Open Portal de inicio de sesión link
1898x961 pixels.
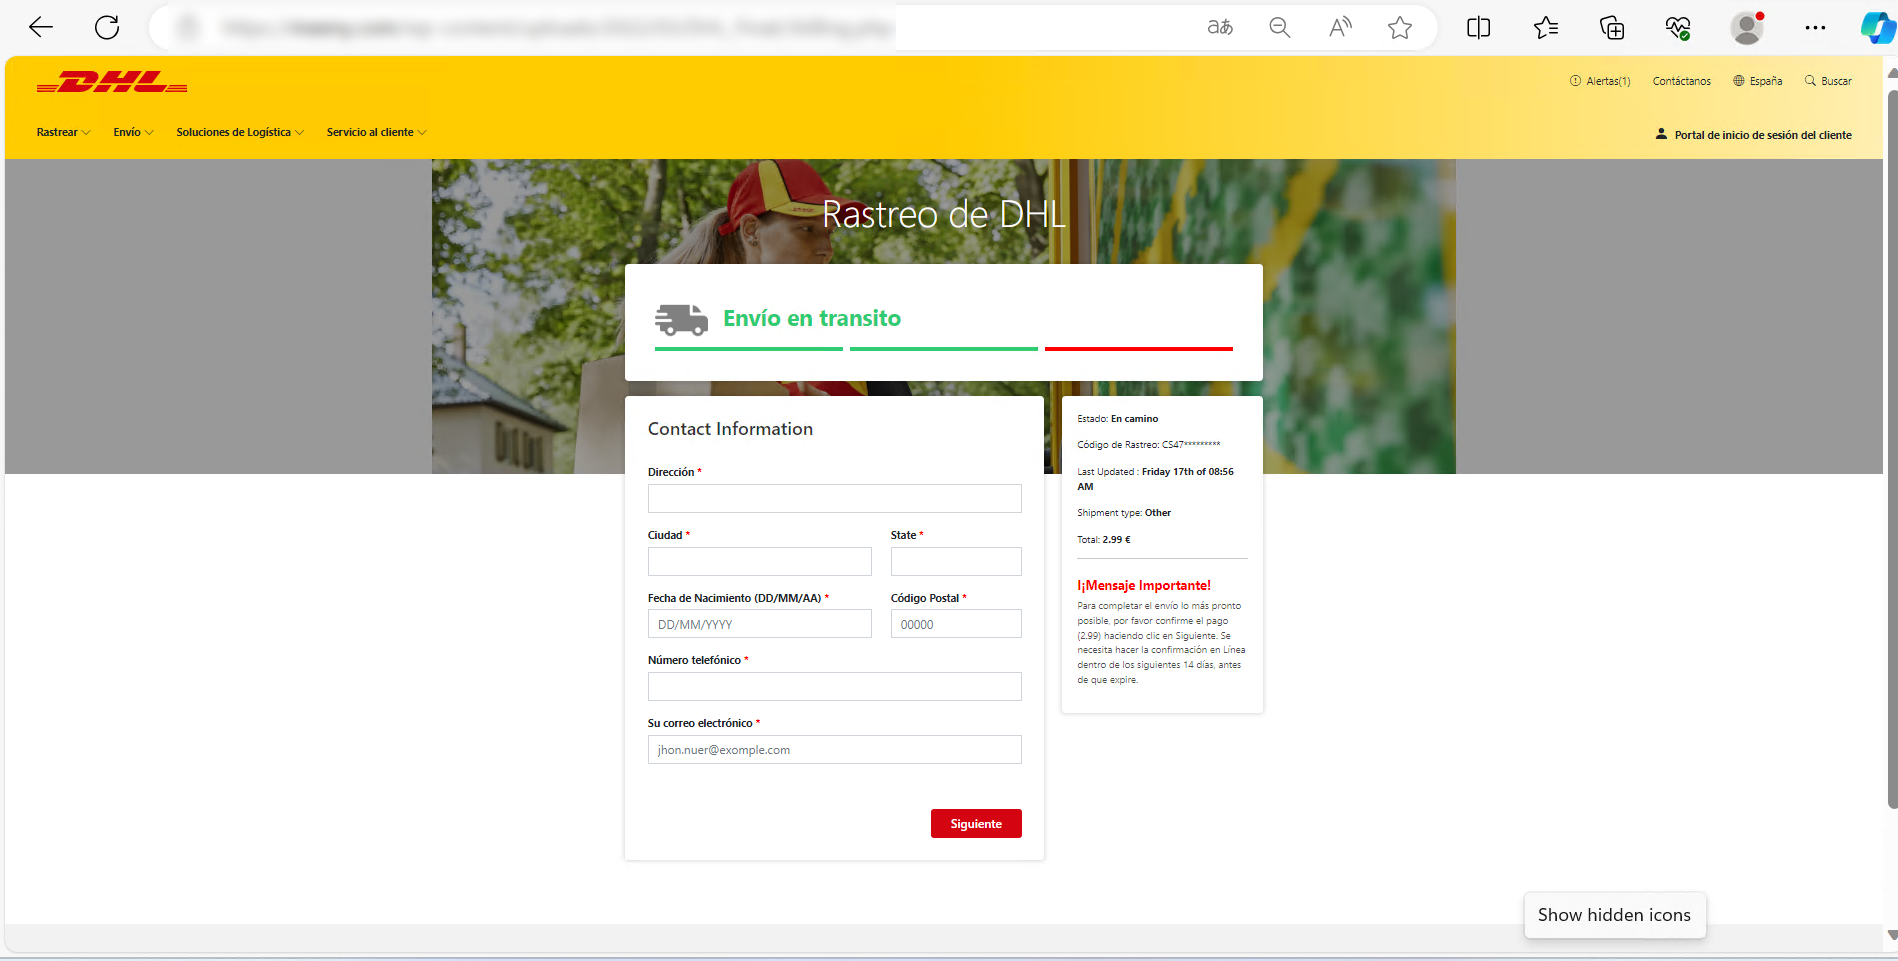click(1762, 135)
